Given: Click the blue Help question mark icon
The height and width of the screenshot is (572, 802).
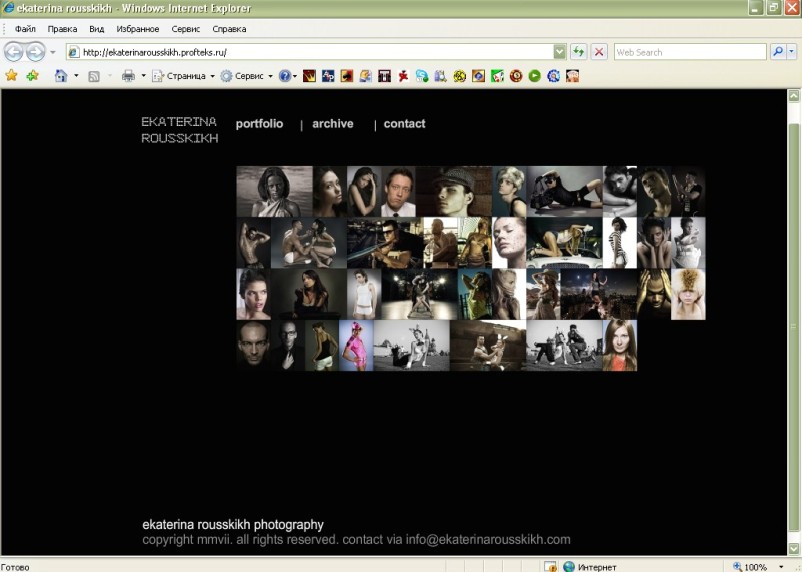Looking at the screenshot, I should click(284, 76).
